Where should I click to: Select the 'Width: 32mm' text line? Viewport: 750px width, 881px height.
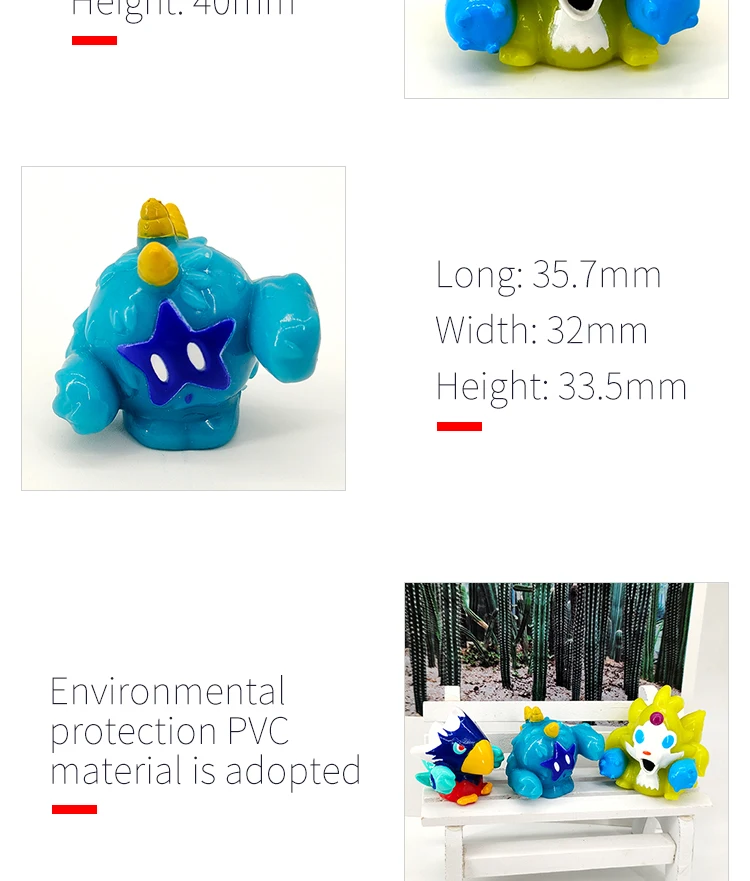tap(542, 330)
